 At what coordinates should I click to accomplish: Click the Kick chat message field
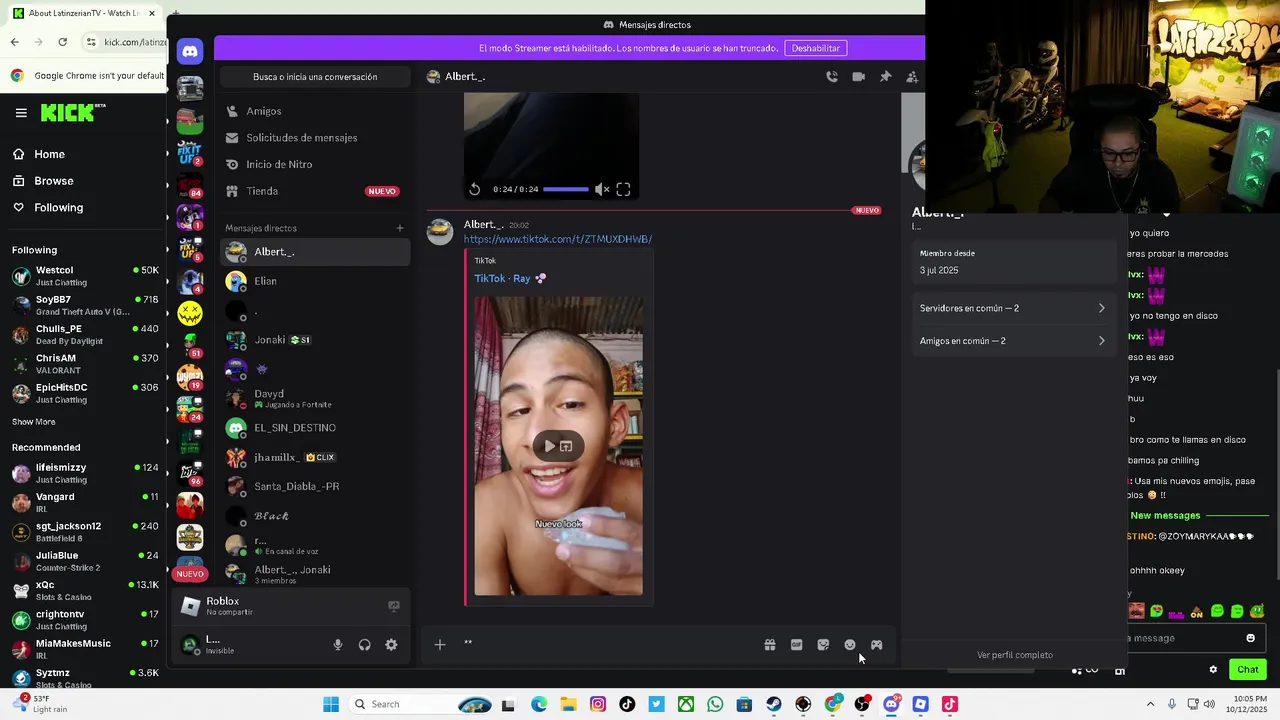pos(1183,638)
